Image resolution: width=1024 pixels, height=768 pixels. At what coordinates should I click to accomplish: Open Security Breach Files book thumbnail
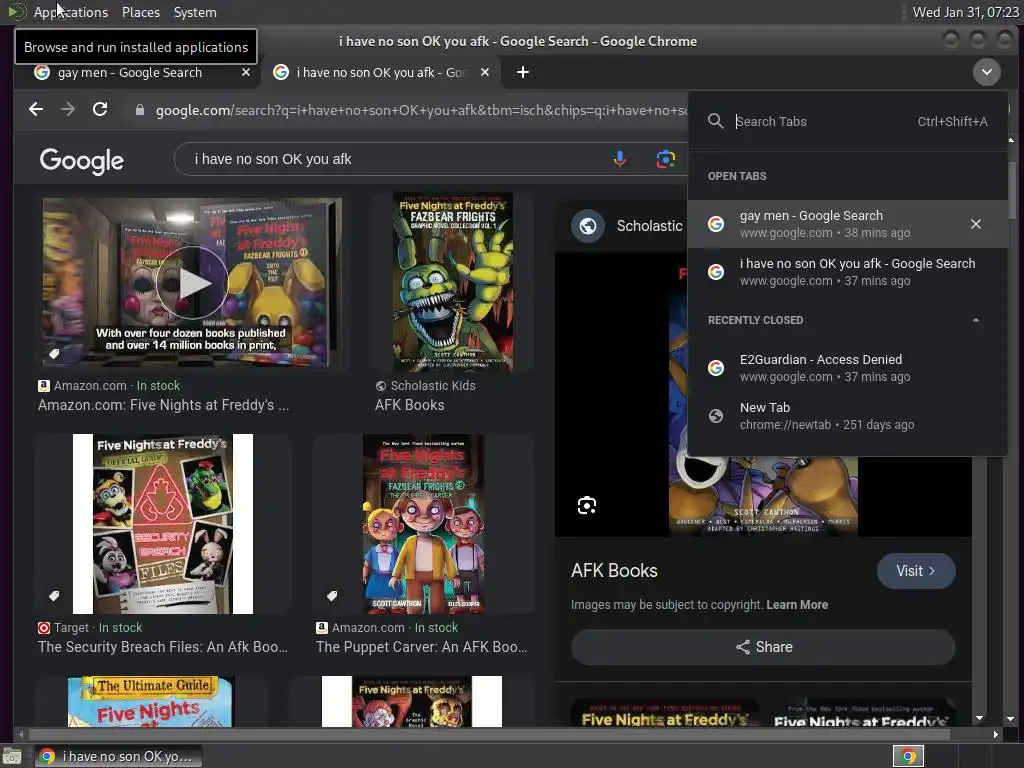(x=163, y=524)
